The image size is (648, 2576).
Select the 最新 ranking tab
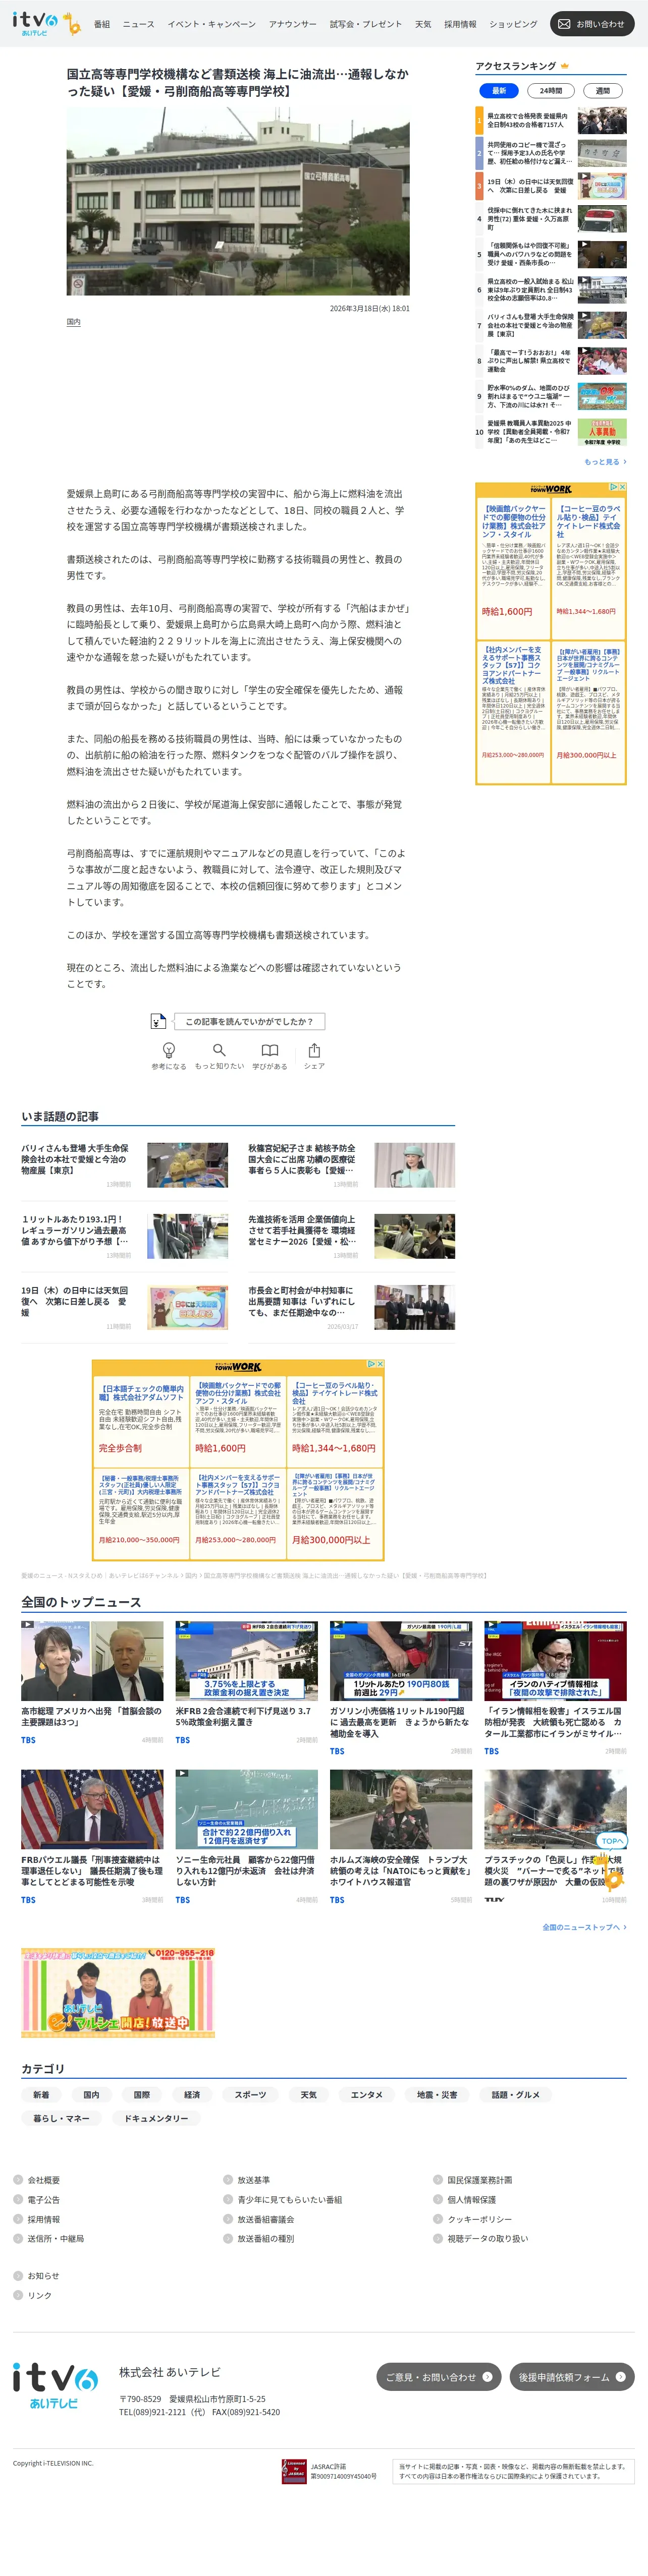coord(499,90)
